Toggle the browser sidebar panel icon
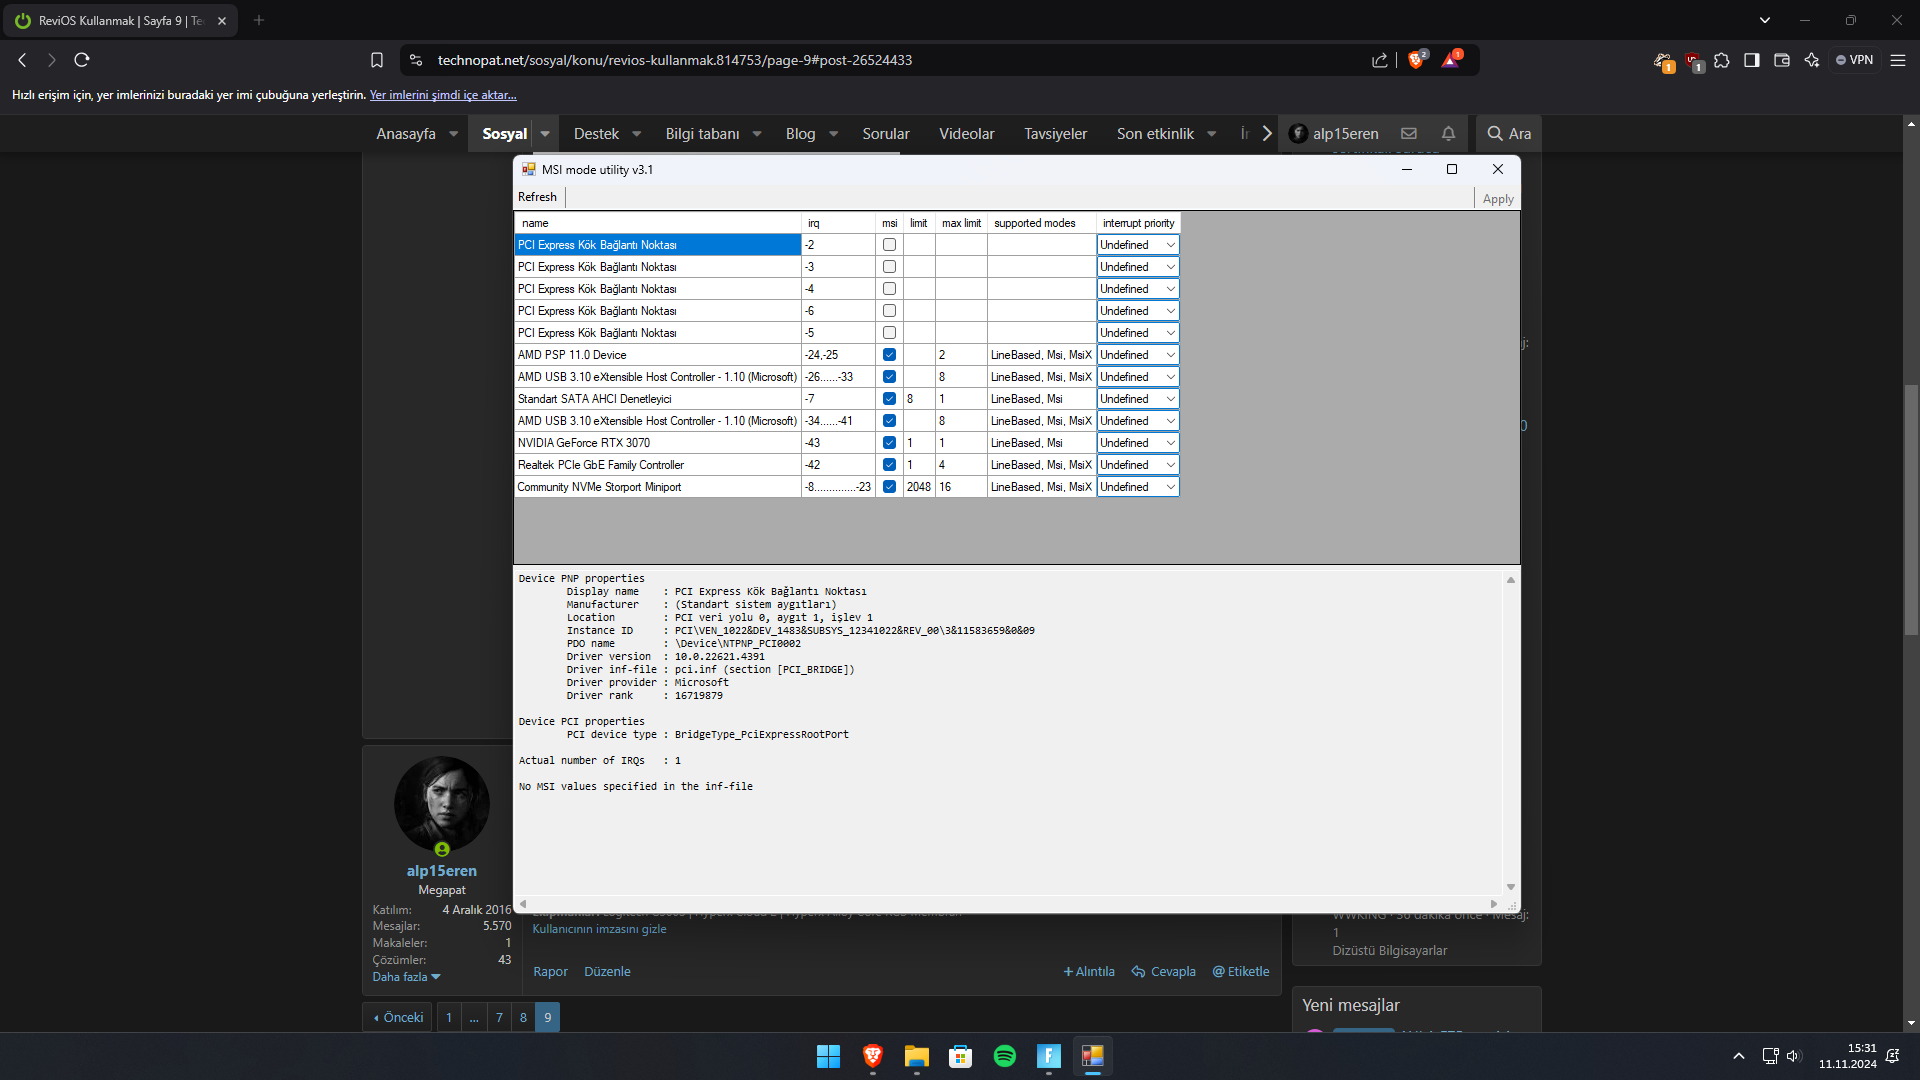The height and width of the screenshot is (1080, 1920). [x=1751, y=60]
